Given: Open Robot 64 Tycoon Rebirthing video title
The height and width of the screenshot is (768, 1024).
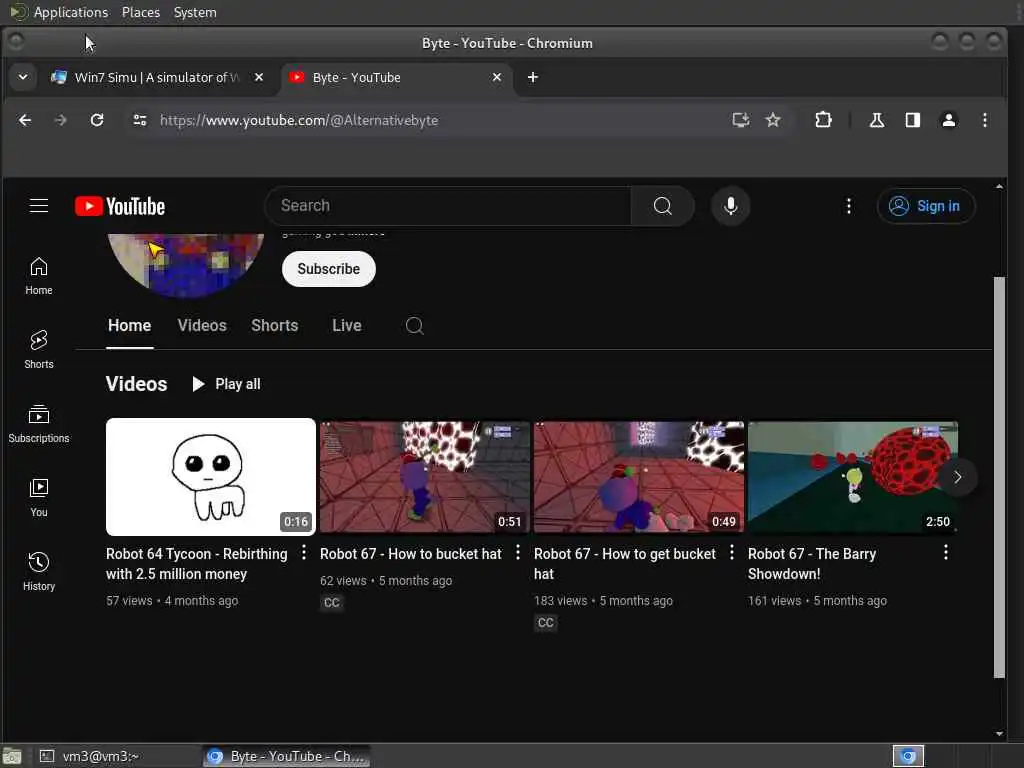Looking at the screenshot, I should 197,564.
